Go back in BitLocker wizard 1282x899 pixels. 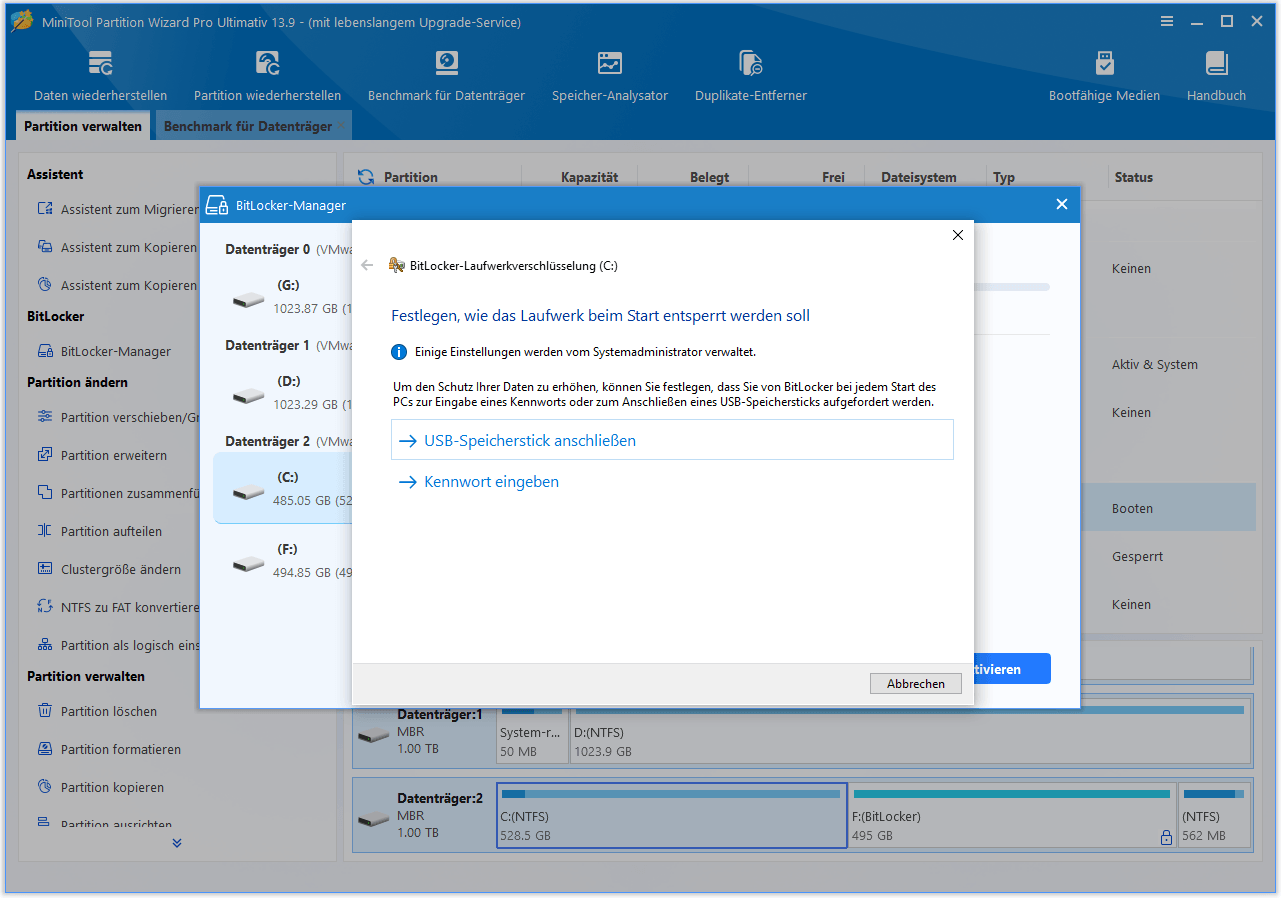[367, 266]
